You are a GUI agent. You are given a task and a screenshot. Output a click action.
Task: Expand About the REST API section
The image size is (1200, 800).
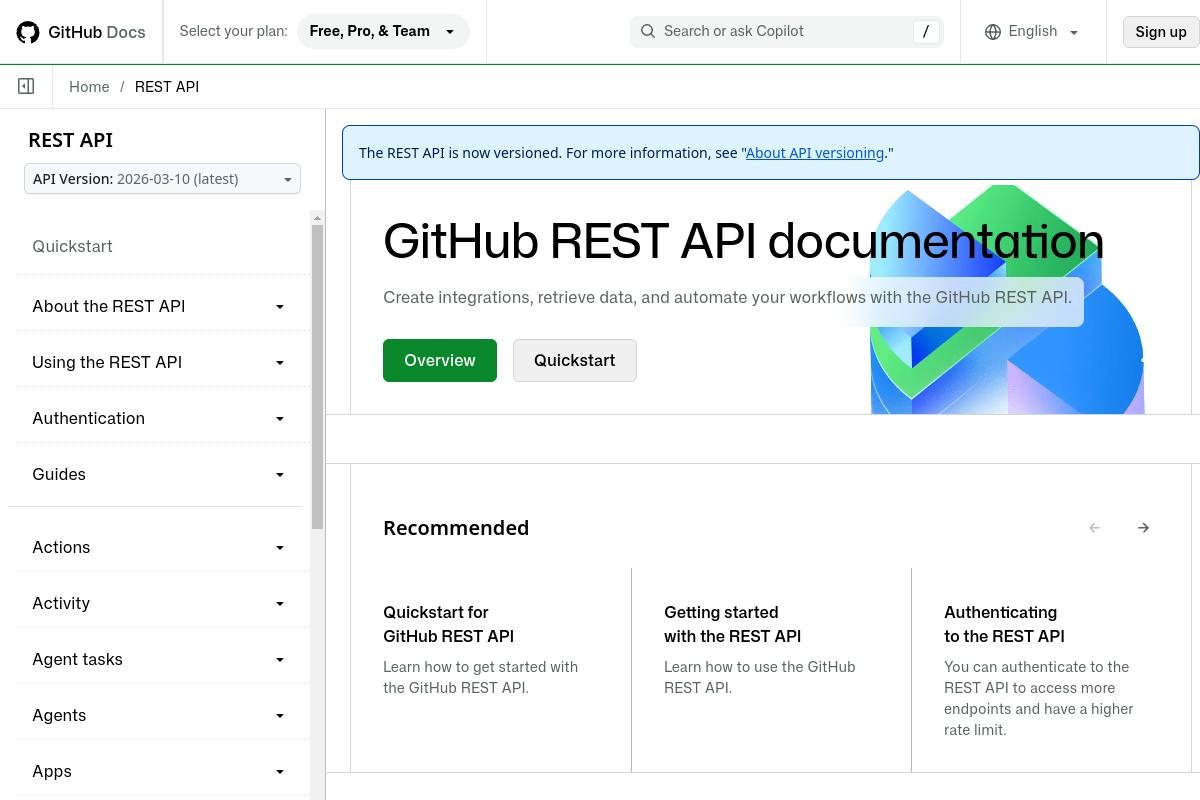159,306
